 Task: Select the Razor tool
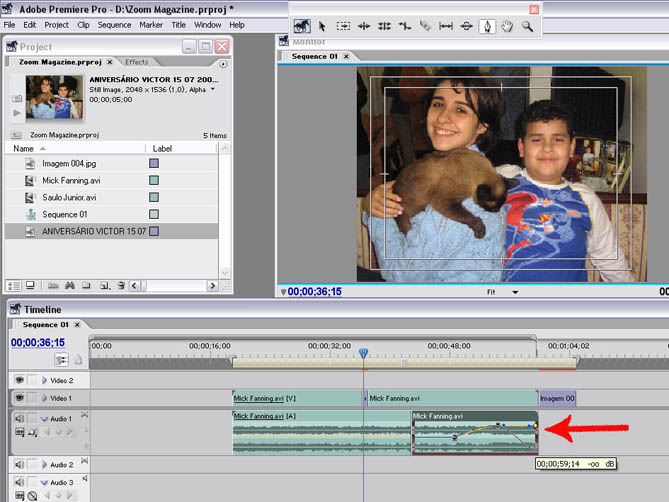pyautogui.click(x=425, y=27)
